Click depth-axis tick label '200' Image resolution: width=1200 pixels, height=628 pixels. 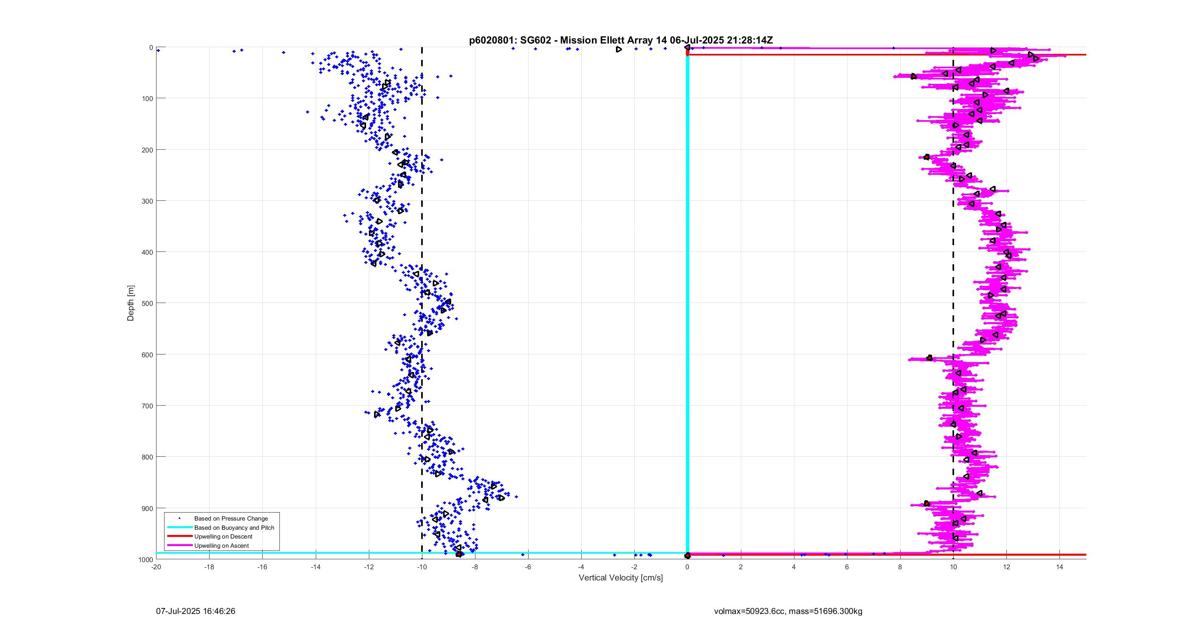click(x=145, y=150)
